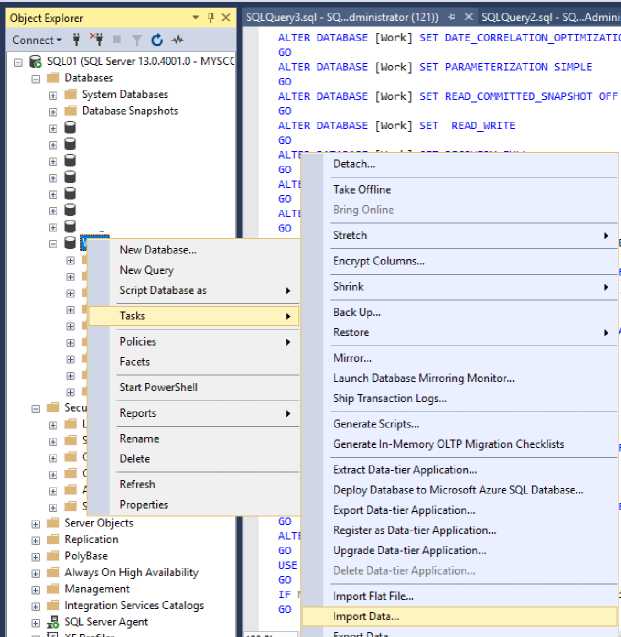Image resolution: width=621 pixels, height=637 pixels.
Task: Close the SQLQuery3.sql tab
Action: click(x=468, y=17)
